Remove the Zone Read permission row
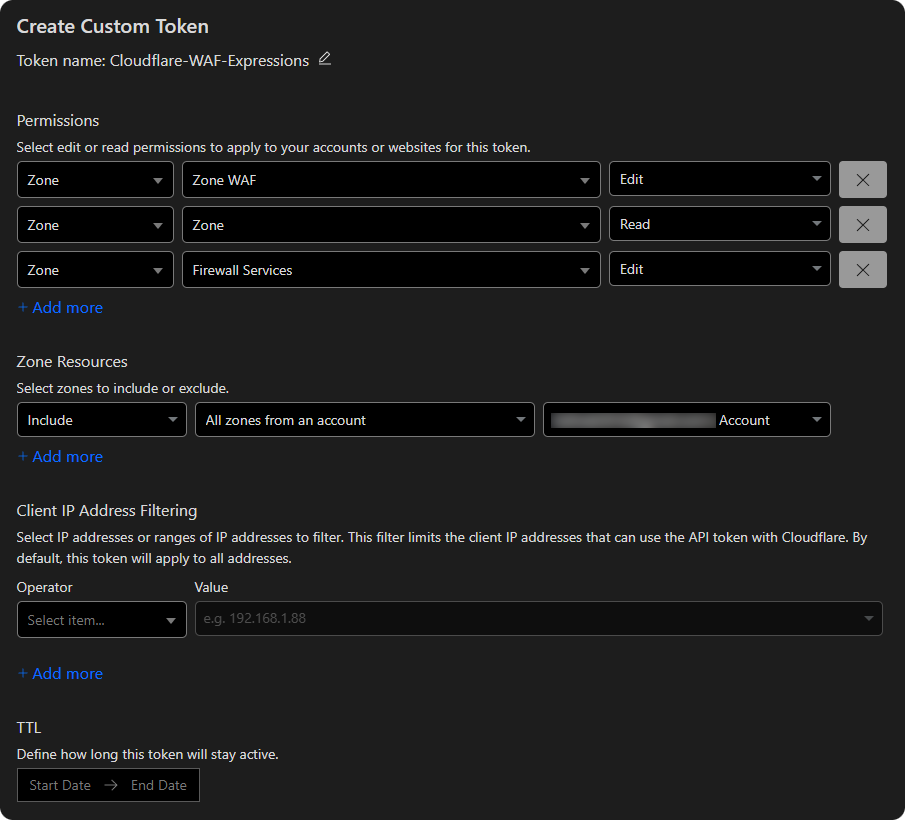Viewport: 905px width, 820px height. pos(862,225)
